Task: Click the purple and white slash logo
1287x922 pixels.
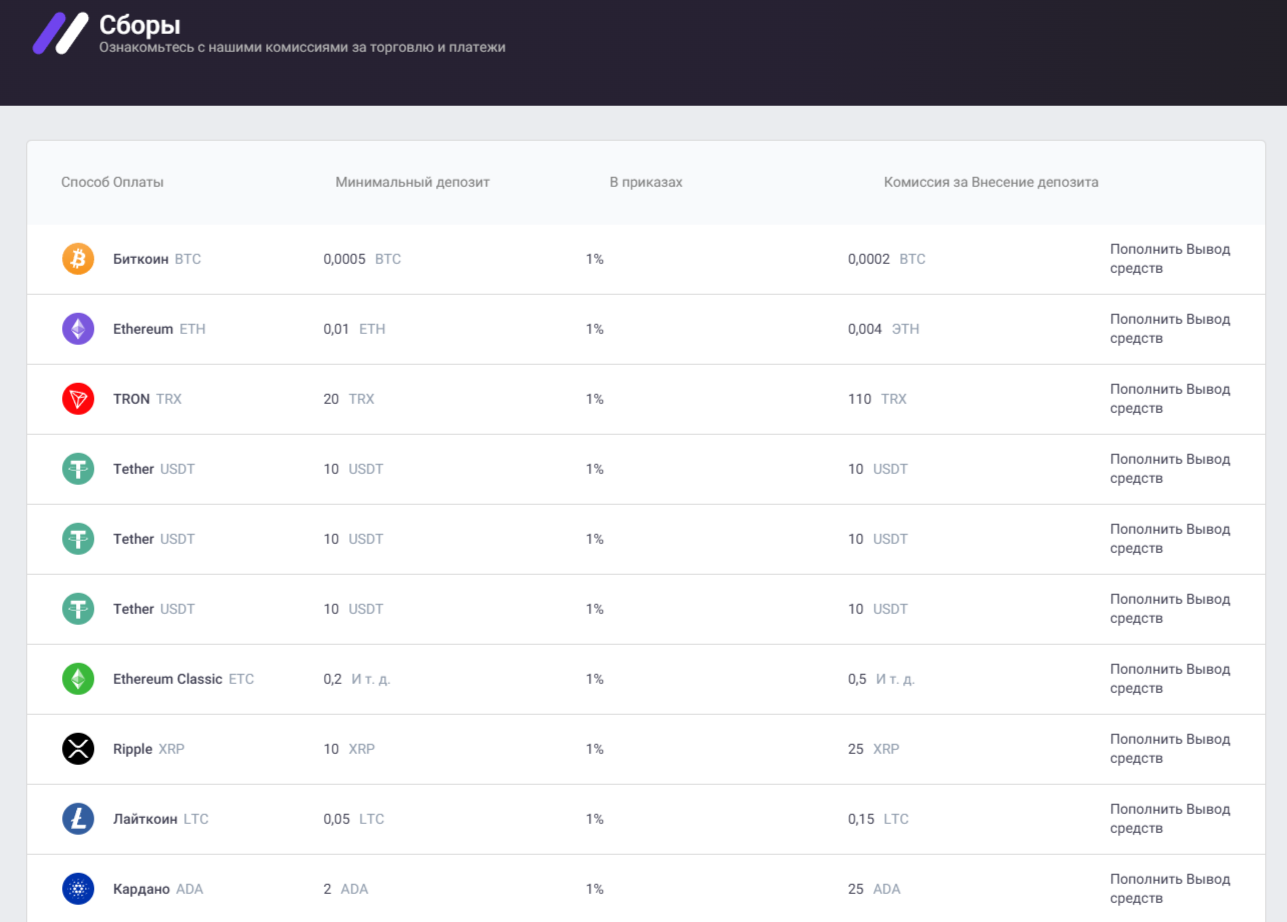Action: tap(60, 33)
